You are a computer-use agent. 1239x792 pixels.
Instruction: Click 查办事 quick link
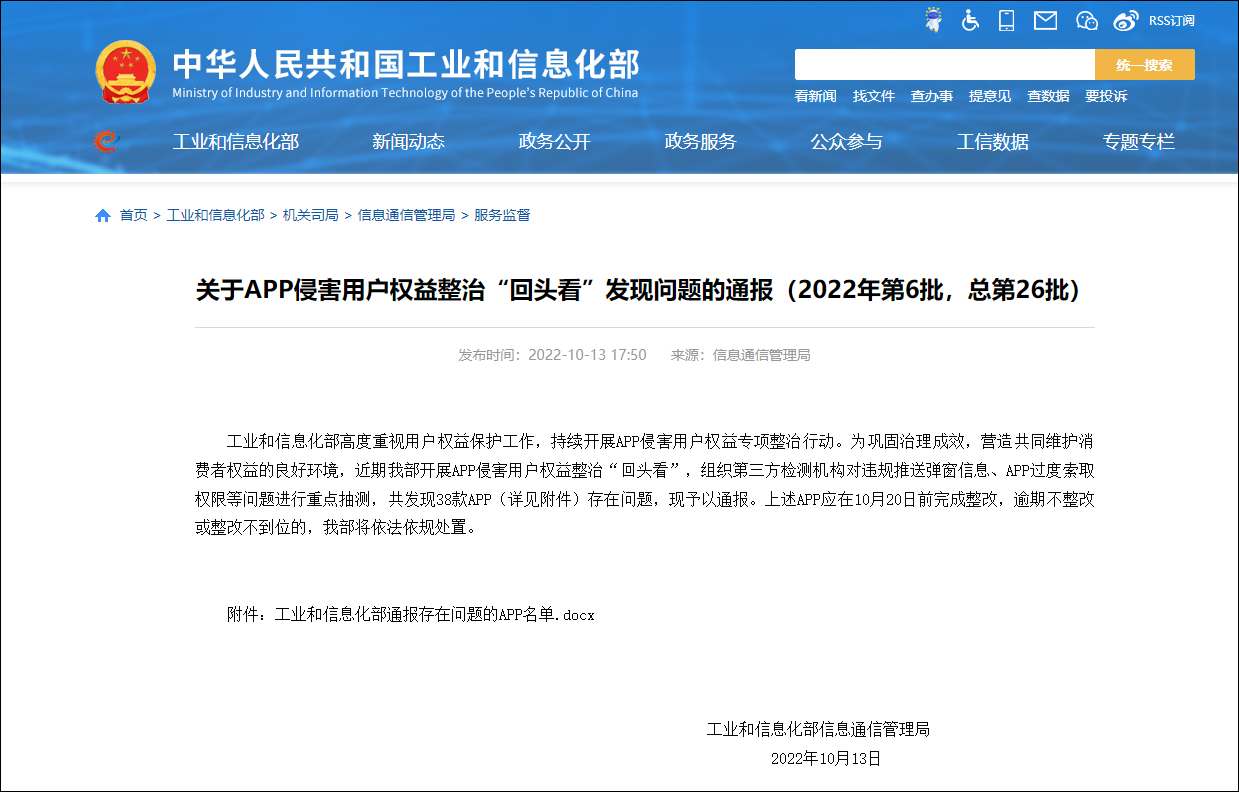(931, 96)
